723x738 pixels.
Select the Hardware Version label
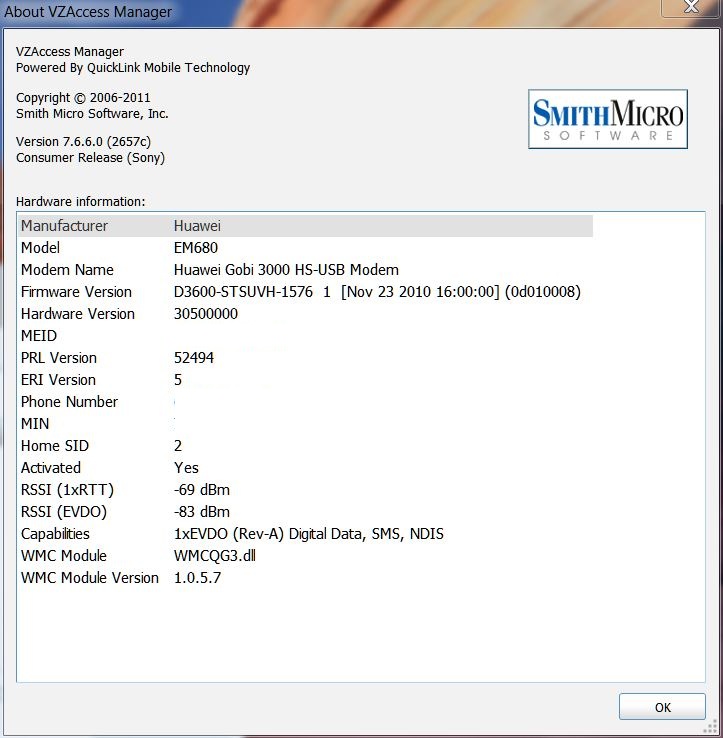tap(78, 314)
